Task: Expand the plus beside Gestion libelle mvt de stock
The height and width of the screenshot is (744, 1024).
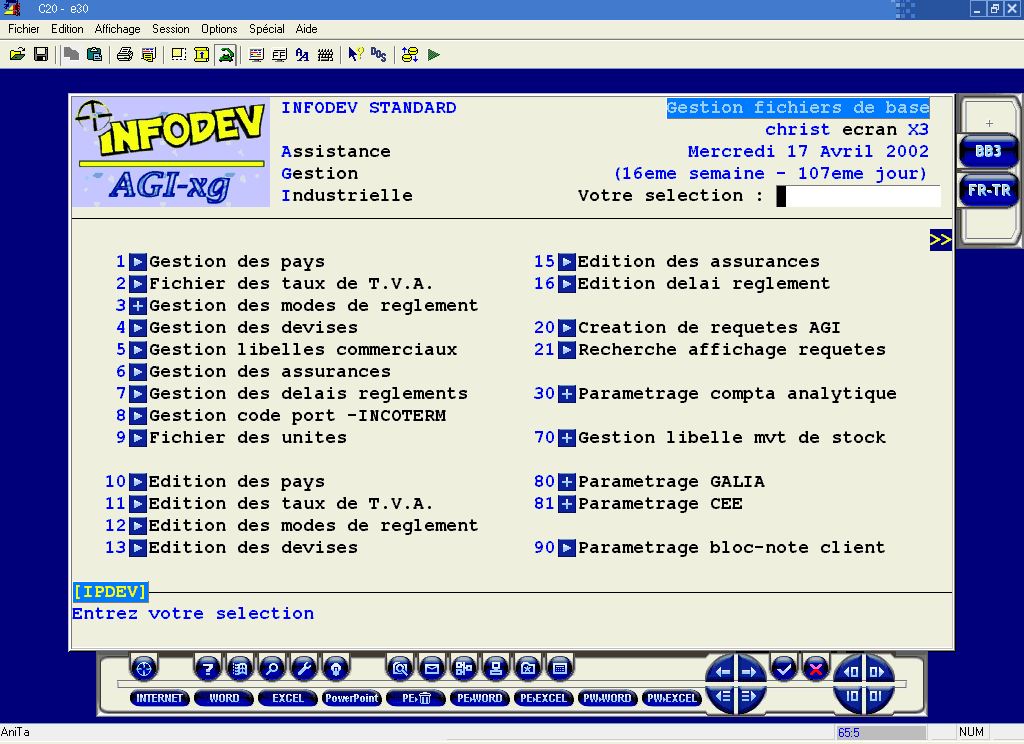Action: click(567, 438)
